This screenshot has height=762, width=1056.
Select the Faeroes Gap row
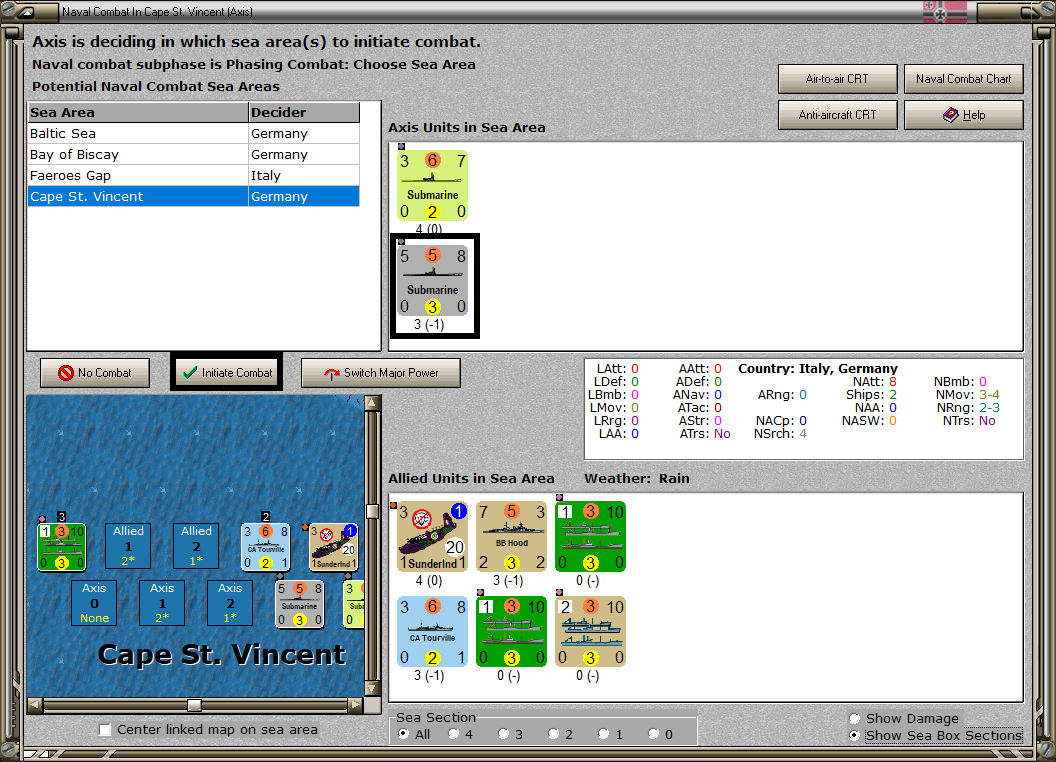coord(193,175)
